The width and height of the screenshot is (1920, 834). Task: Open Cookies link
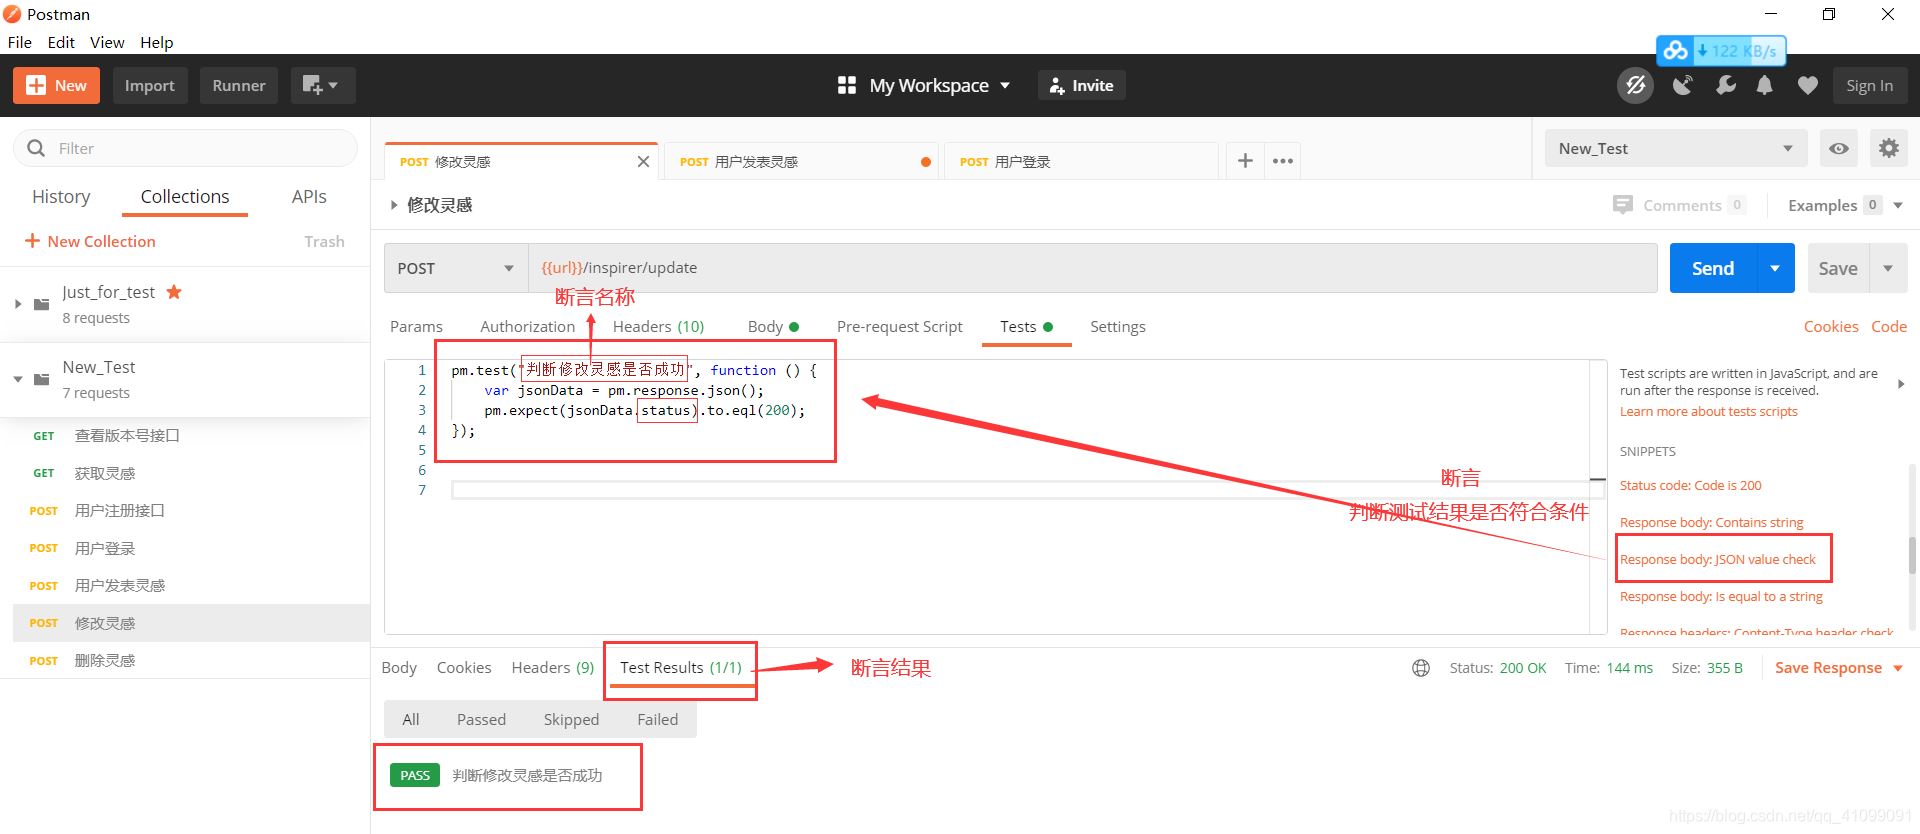click(1830, 327)
